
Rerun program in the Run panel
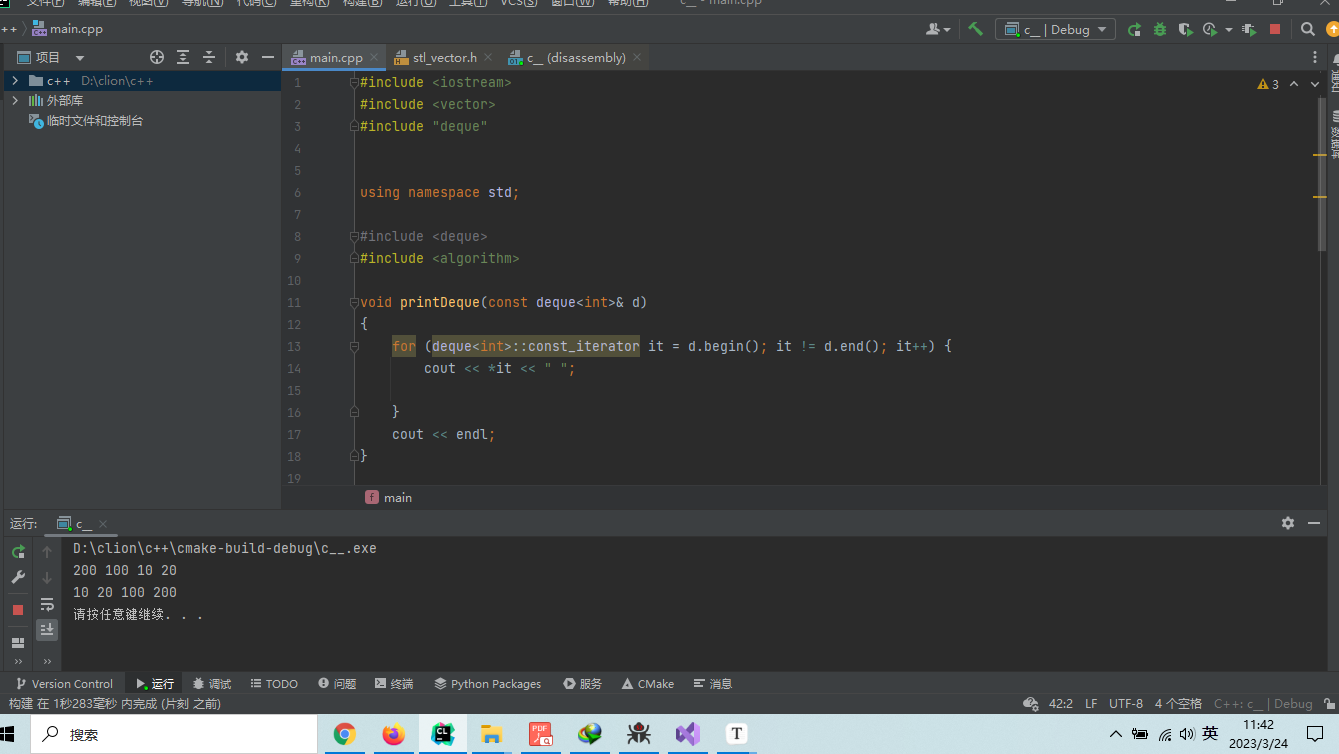18,552
